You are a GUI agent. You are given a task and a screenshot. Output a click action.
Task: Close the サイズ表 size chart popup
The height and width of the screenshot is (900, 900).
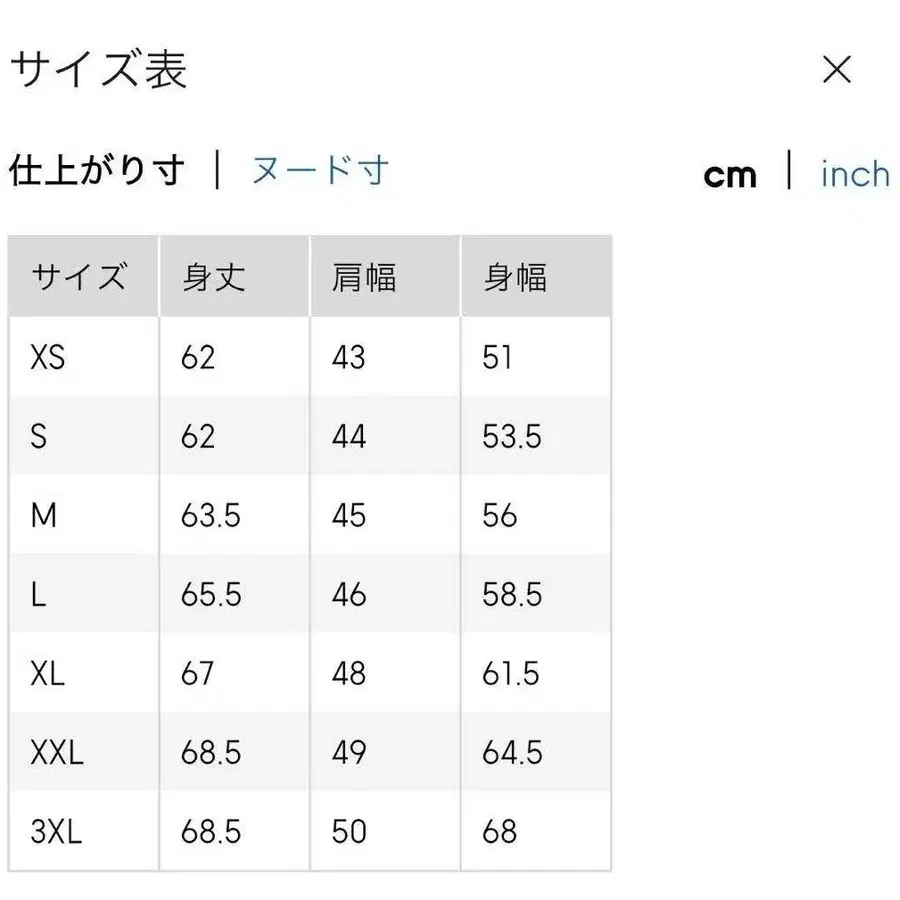[x=836, y=70]
